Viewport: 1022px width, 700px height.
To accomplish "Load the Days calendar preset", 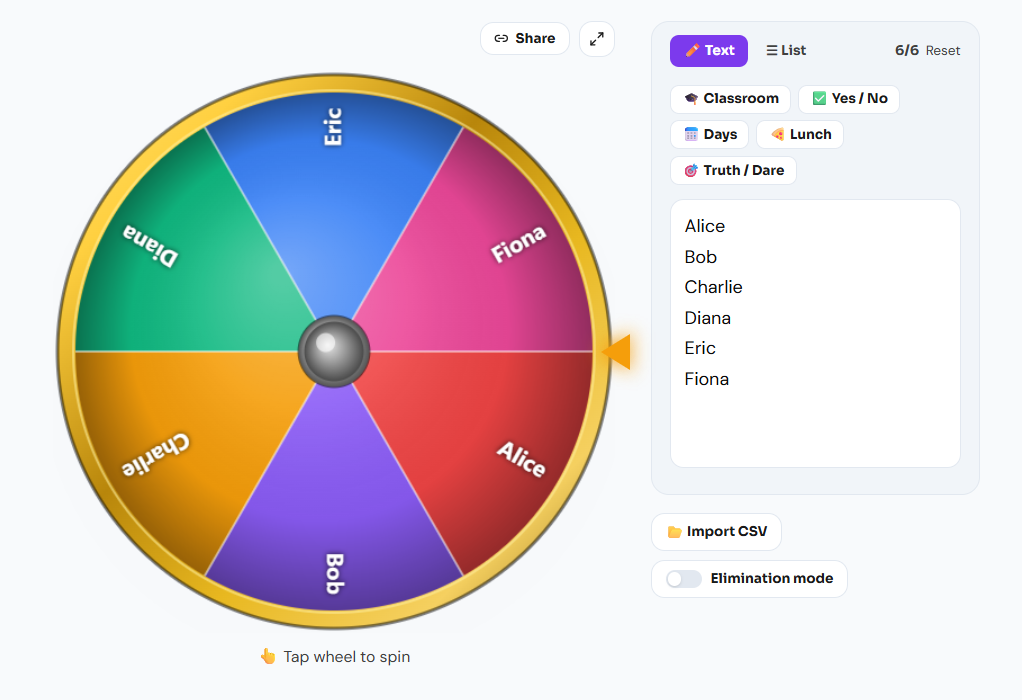I will (710, 135).
